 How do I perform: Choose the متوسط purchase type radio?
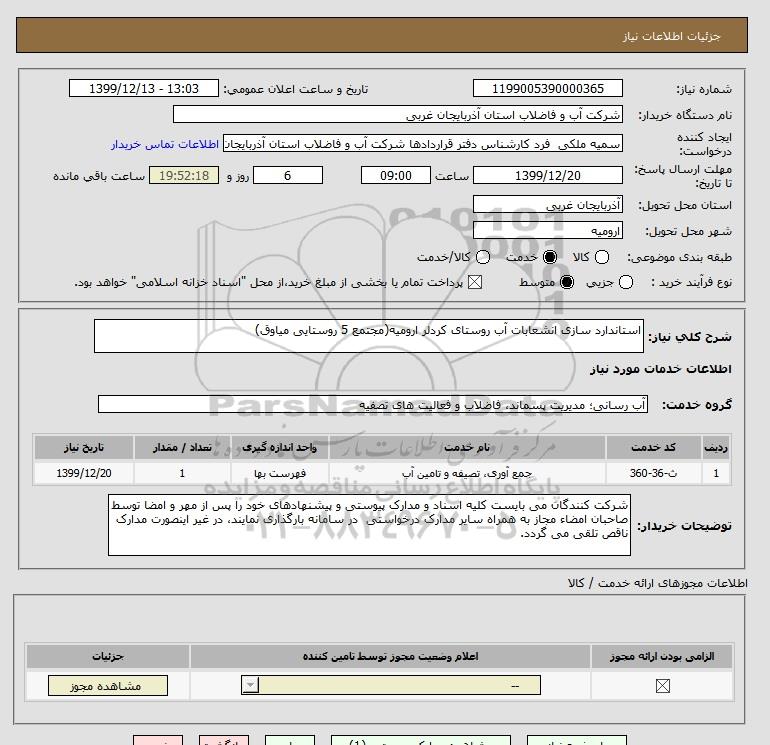567,282
